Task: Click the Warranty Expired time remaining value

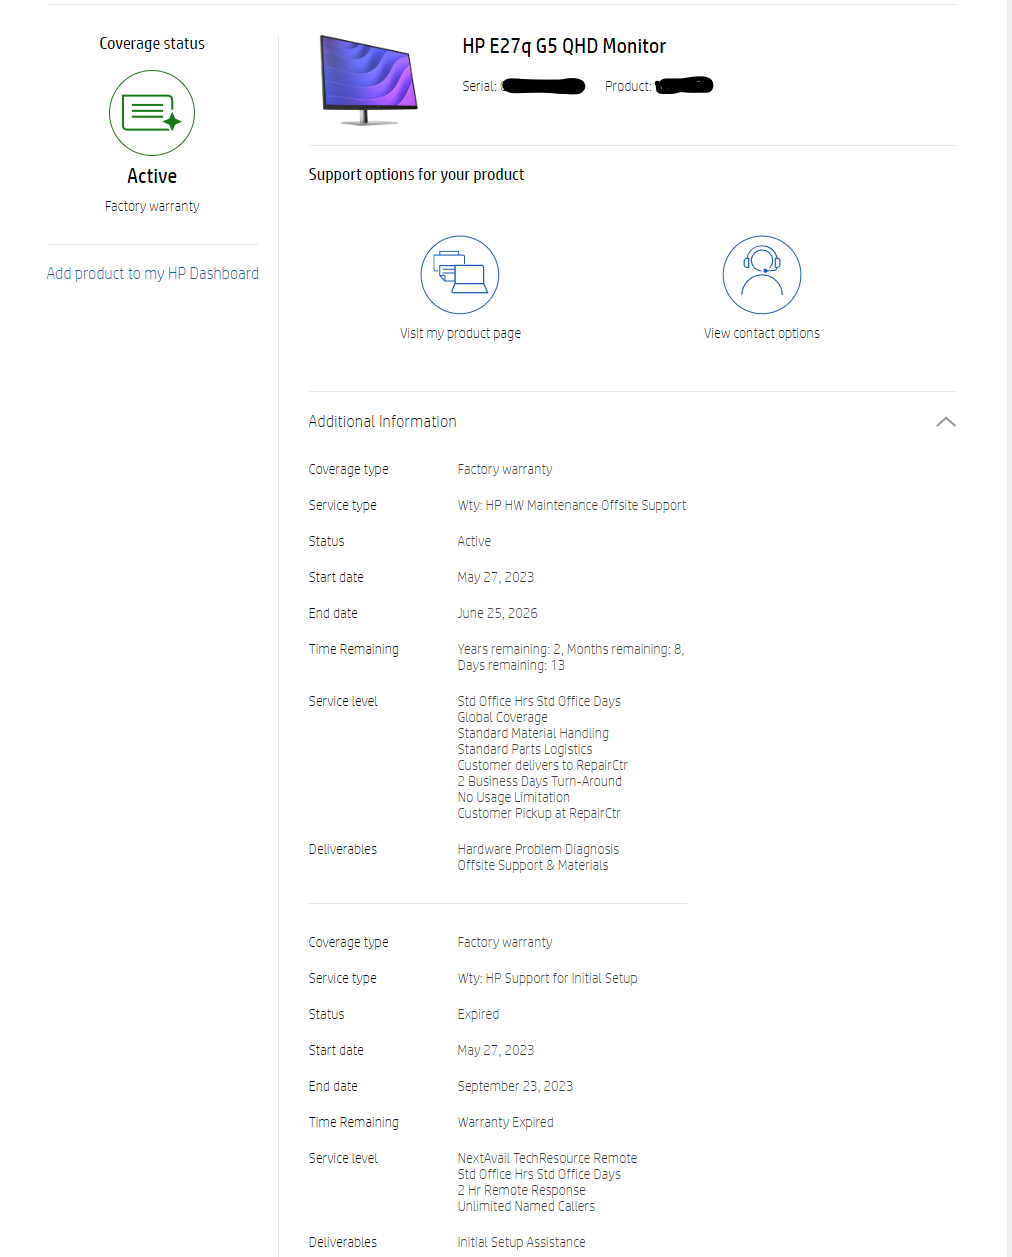Action: pos(505,1122)
